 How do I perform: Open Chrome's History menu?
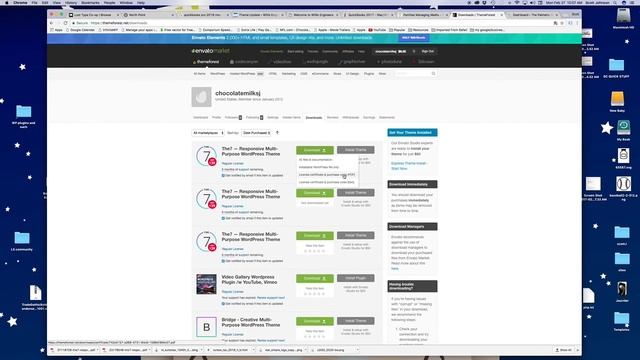click(x=71, y=2)
